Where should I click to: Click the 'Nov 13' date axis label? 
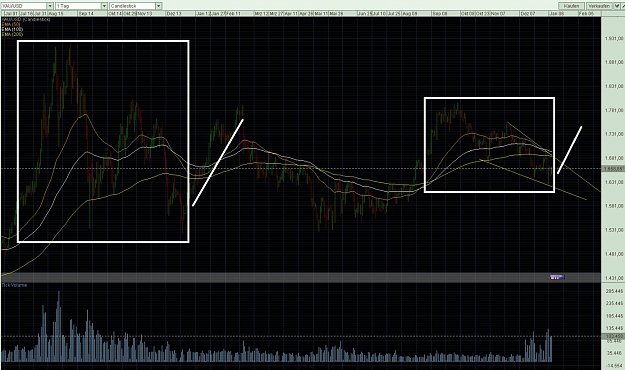point(144,14)
